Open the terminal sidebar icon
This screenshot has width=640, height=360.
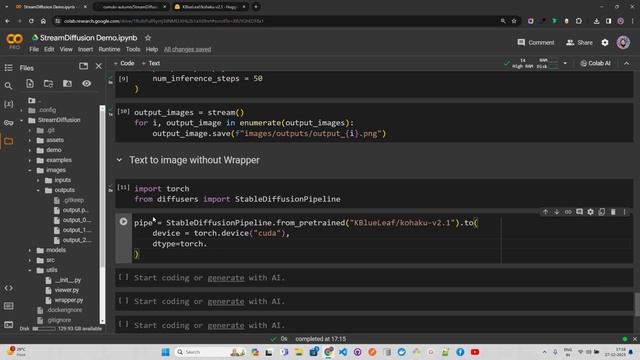click(8, 324)
